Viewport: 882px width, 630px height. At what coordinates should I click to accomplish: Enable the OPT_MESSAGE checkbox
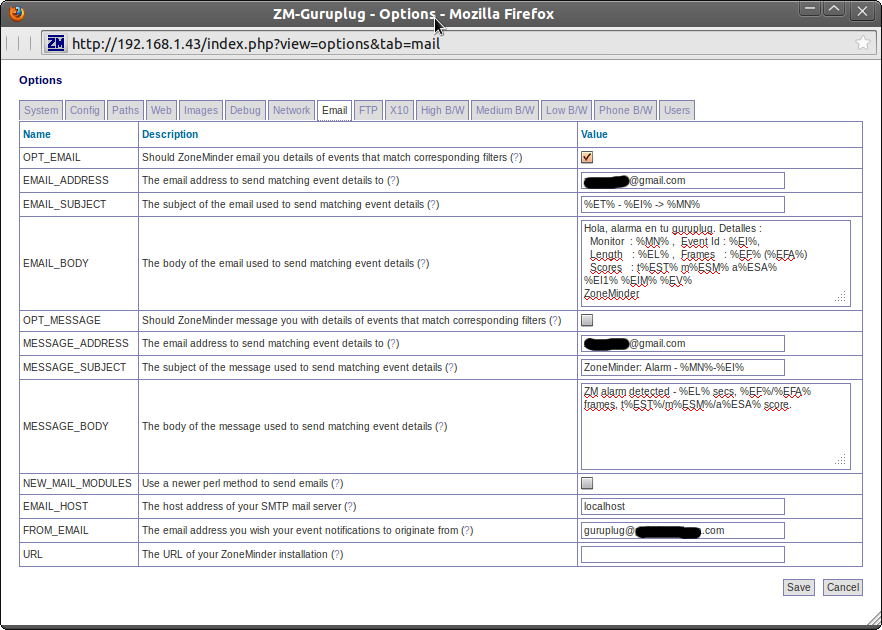coord(587,320)
